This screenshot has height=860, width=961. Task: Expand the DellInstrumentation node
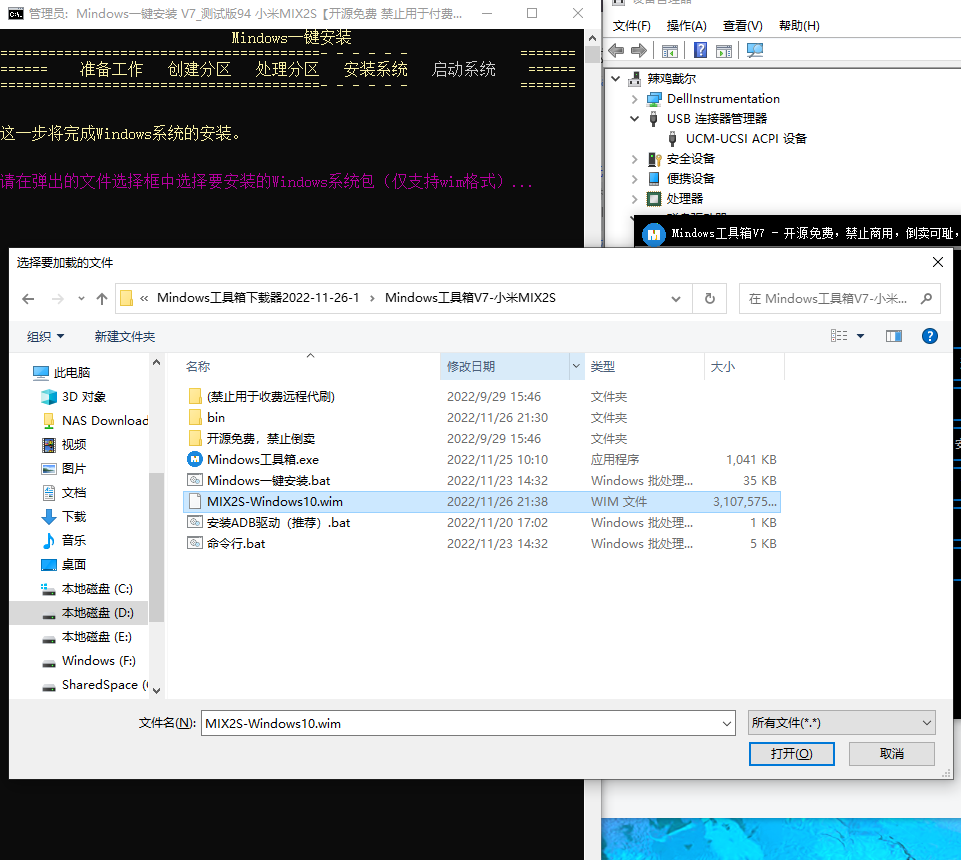(x=634, y=99)
